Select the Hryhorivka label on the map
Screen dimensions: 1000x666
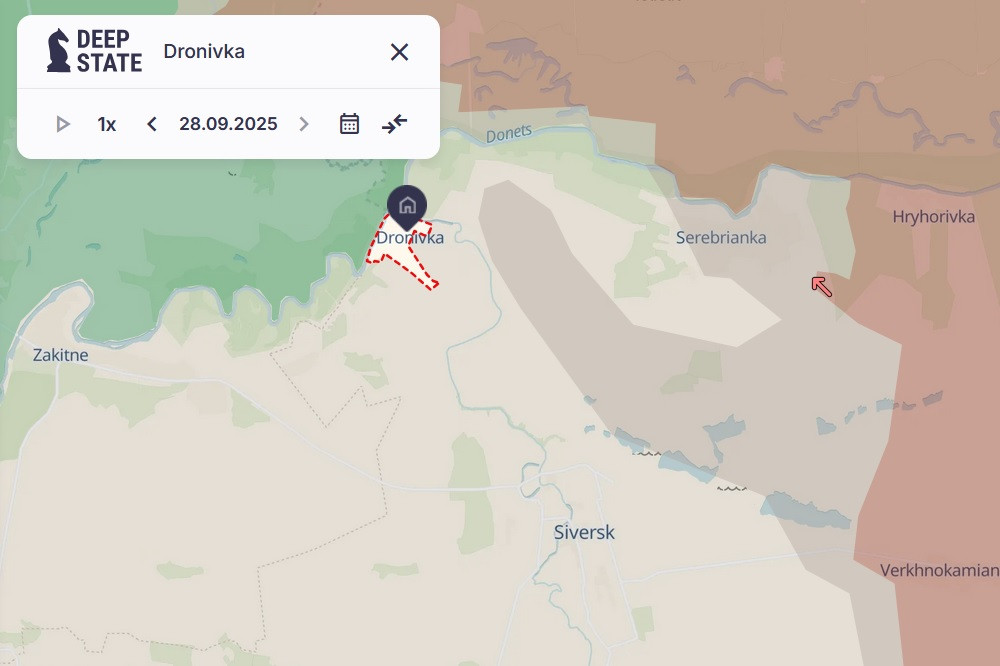tap(934, 217)
